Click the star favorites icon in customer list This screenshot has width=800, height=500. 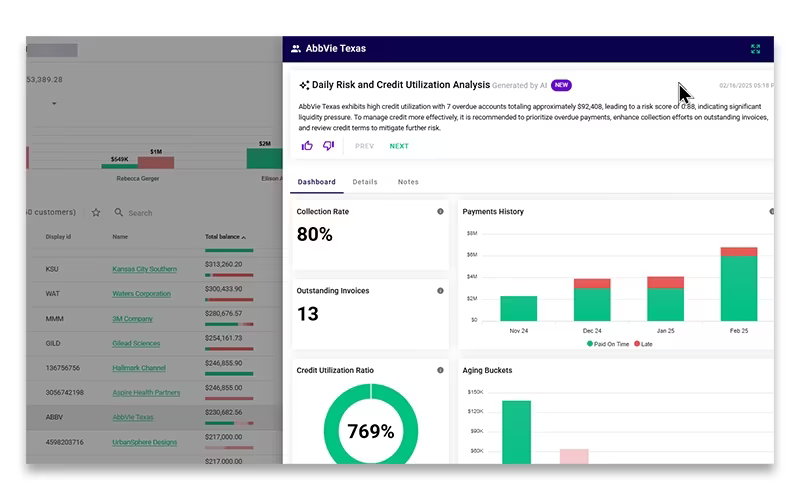pyautogui.click(x=96, y=213)
